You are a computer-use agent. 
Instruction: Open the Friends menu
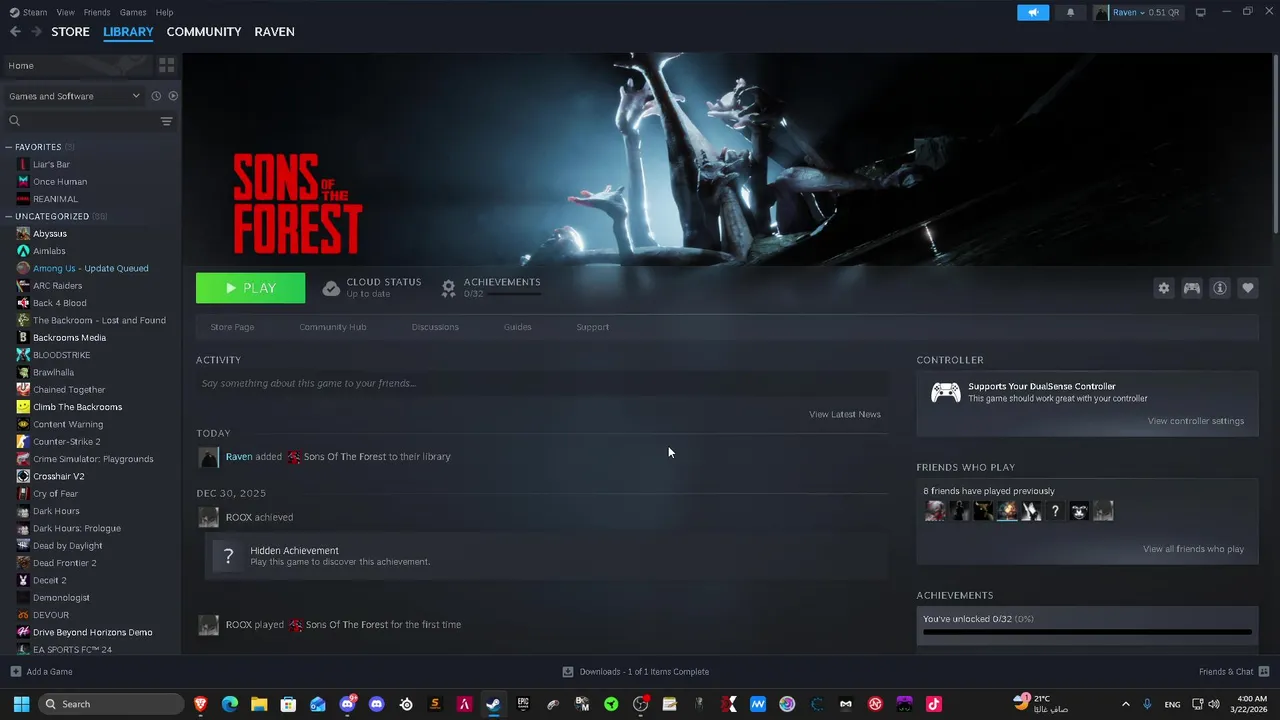[97, 12]
